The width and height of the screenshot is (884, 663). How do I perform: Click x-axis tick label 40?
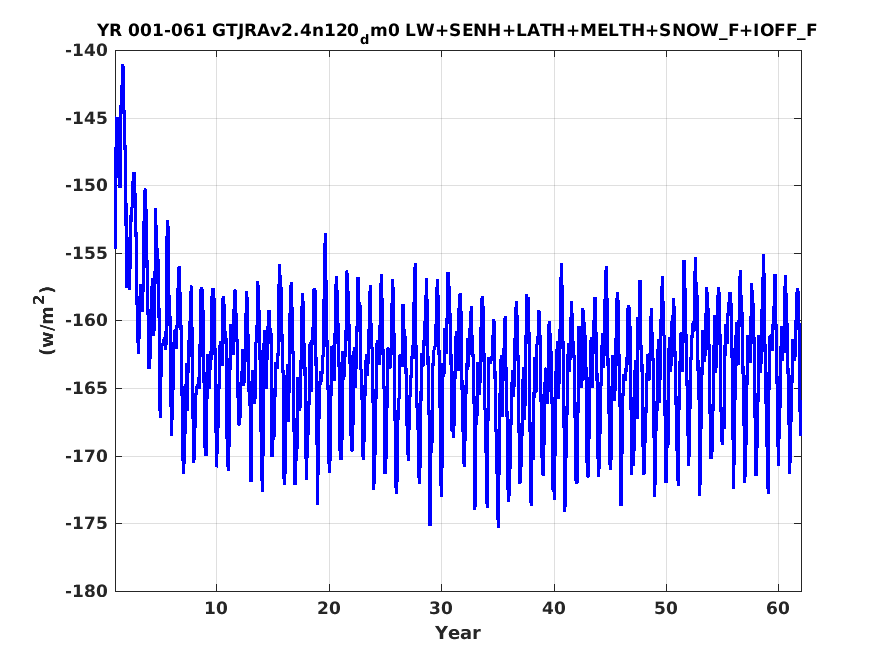click(x=554, y=608)
